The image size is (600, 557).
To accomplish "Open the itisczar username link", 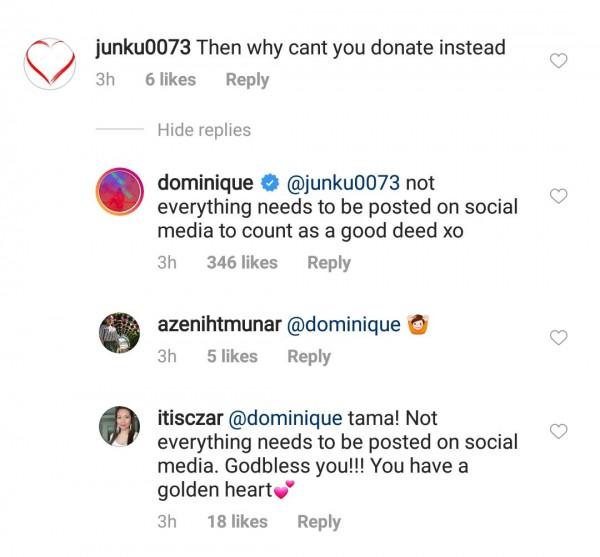I will point(190,416).
